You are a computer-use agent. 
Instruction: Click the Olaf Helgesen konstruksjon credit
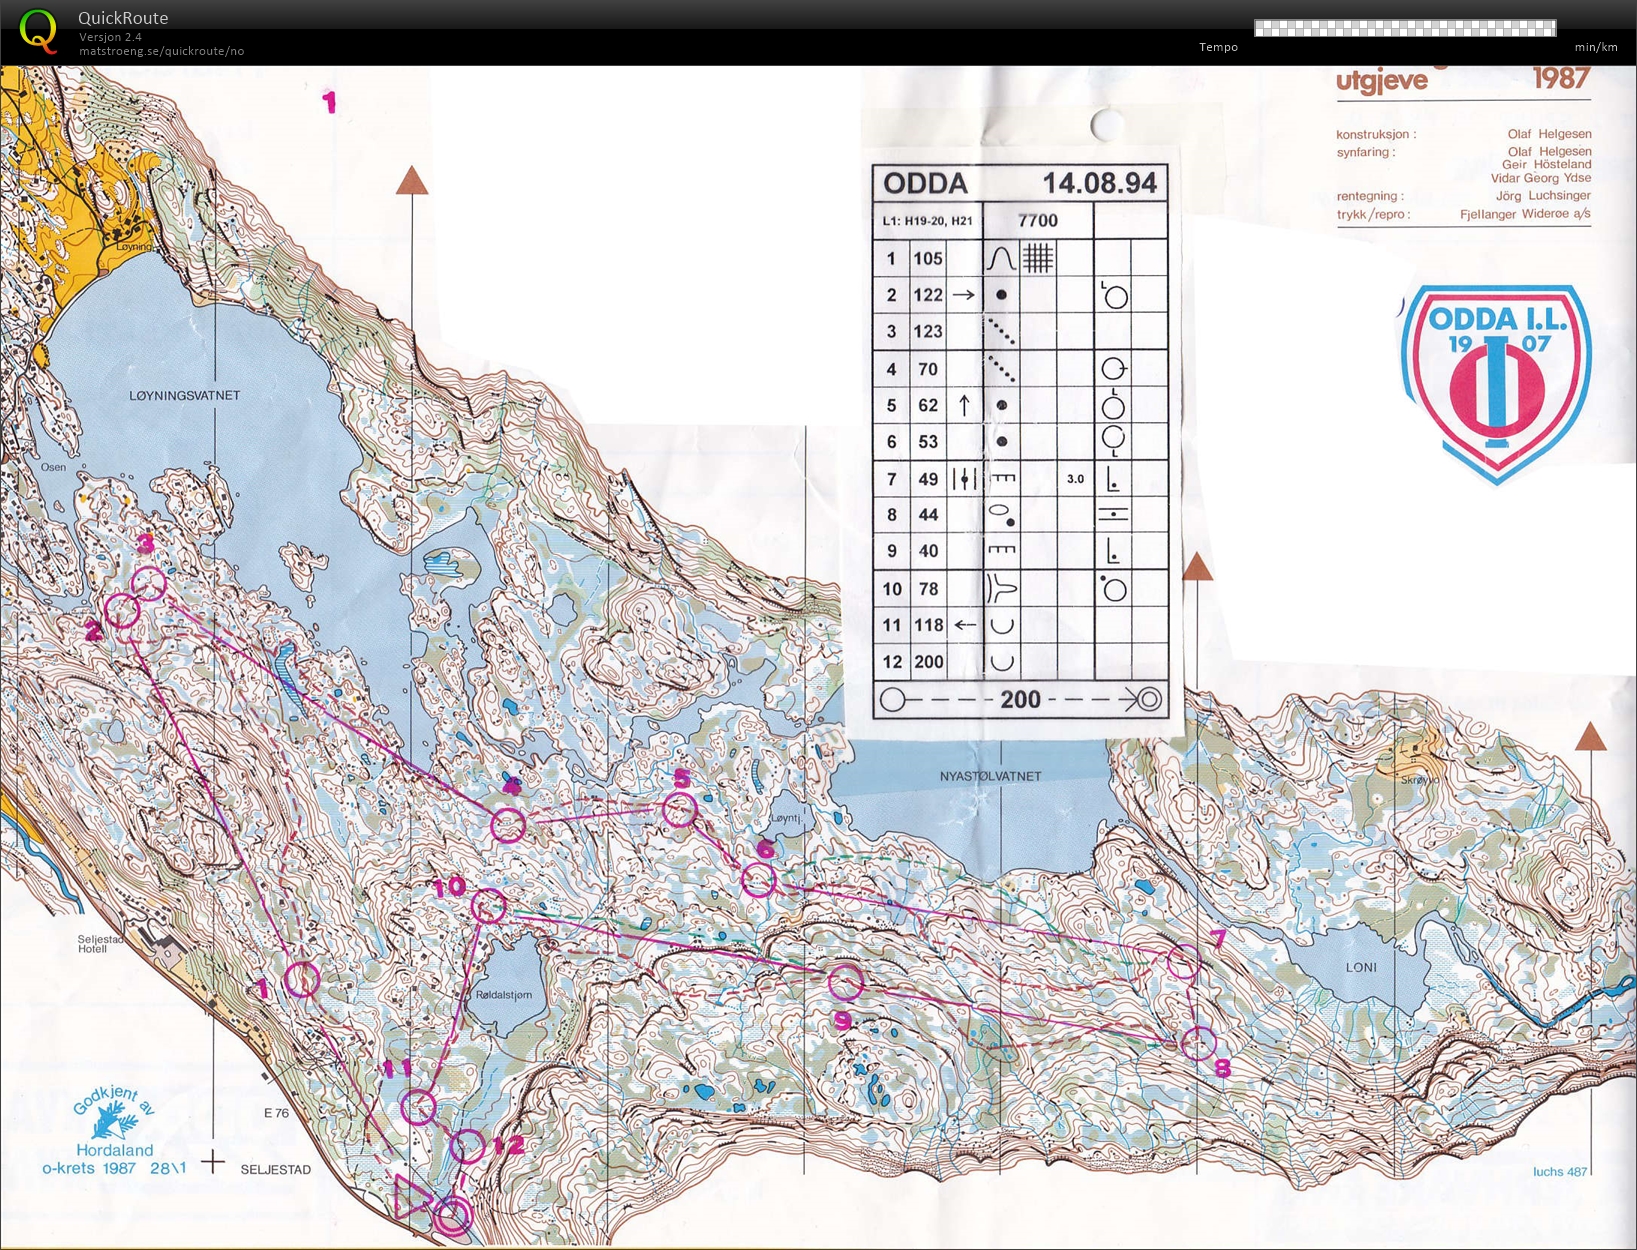(x=1549, y=134)
